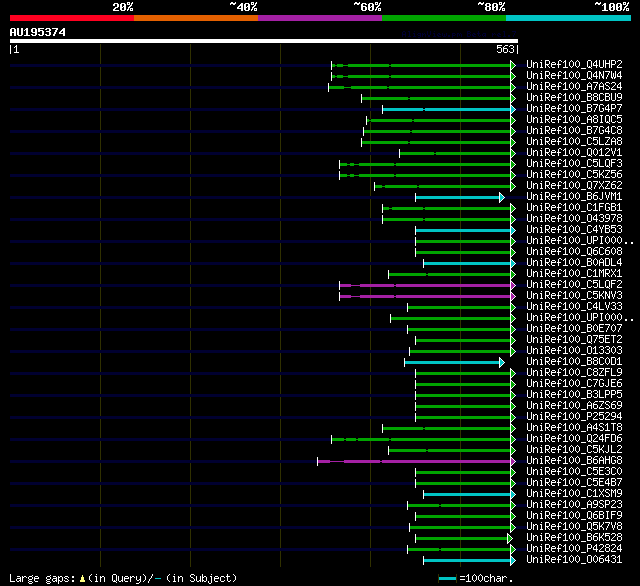Click the UniRef100_Q012V1 label
Screen dimensions: 640x586
click(574, 153)
